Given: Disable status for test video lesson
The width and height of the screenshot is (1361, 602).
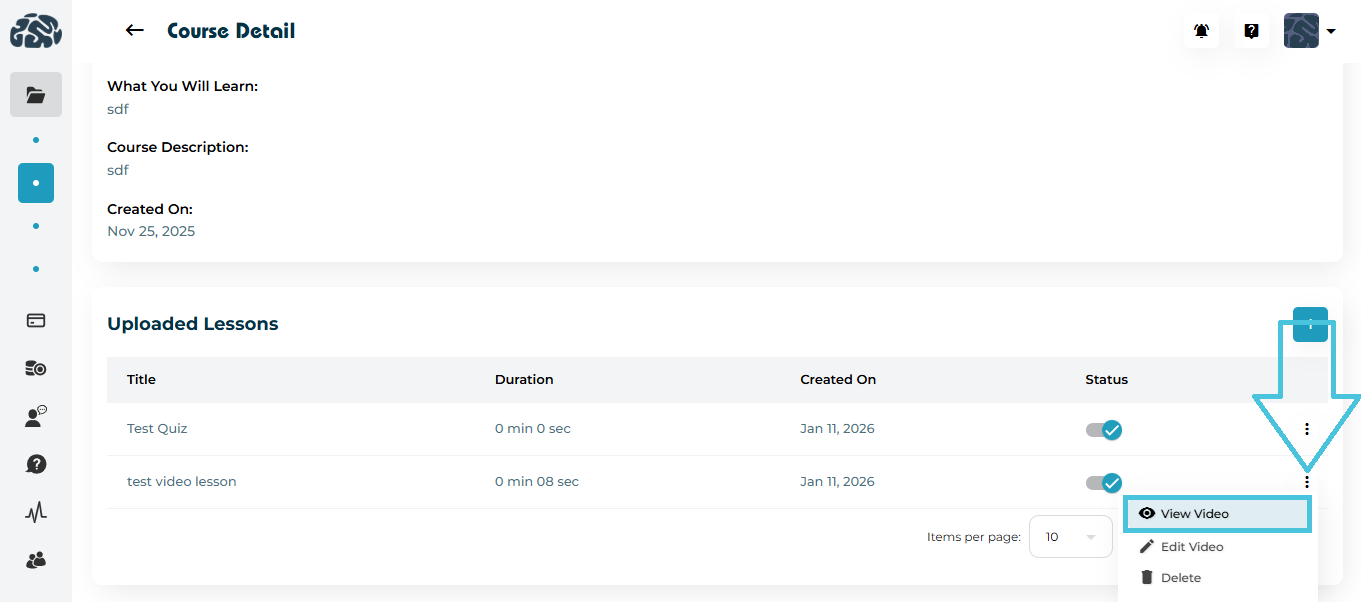Looking at the screenshot, I should point(1105,483).
